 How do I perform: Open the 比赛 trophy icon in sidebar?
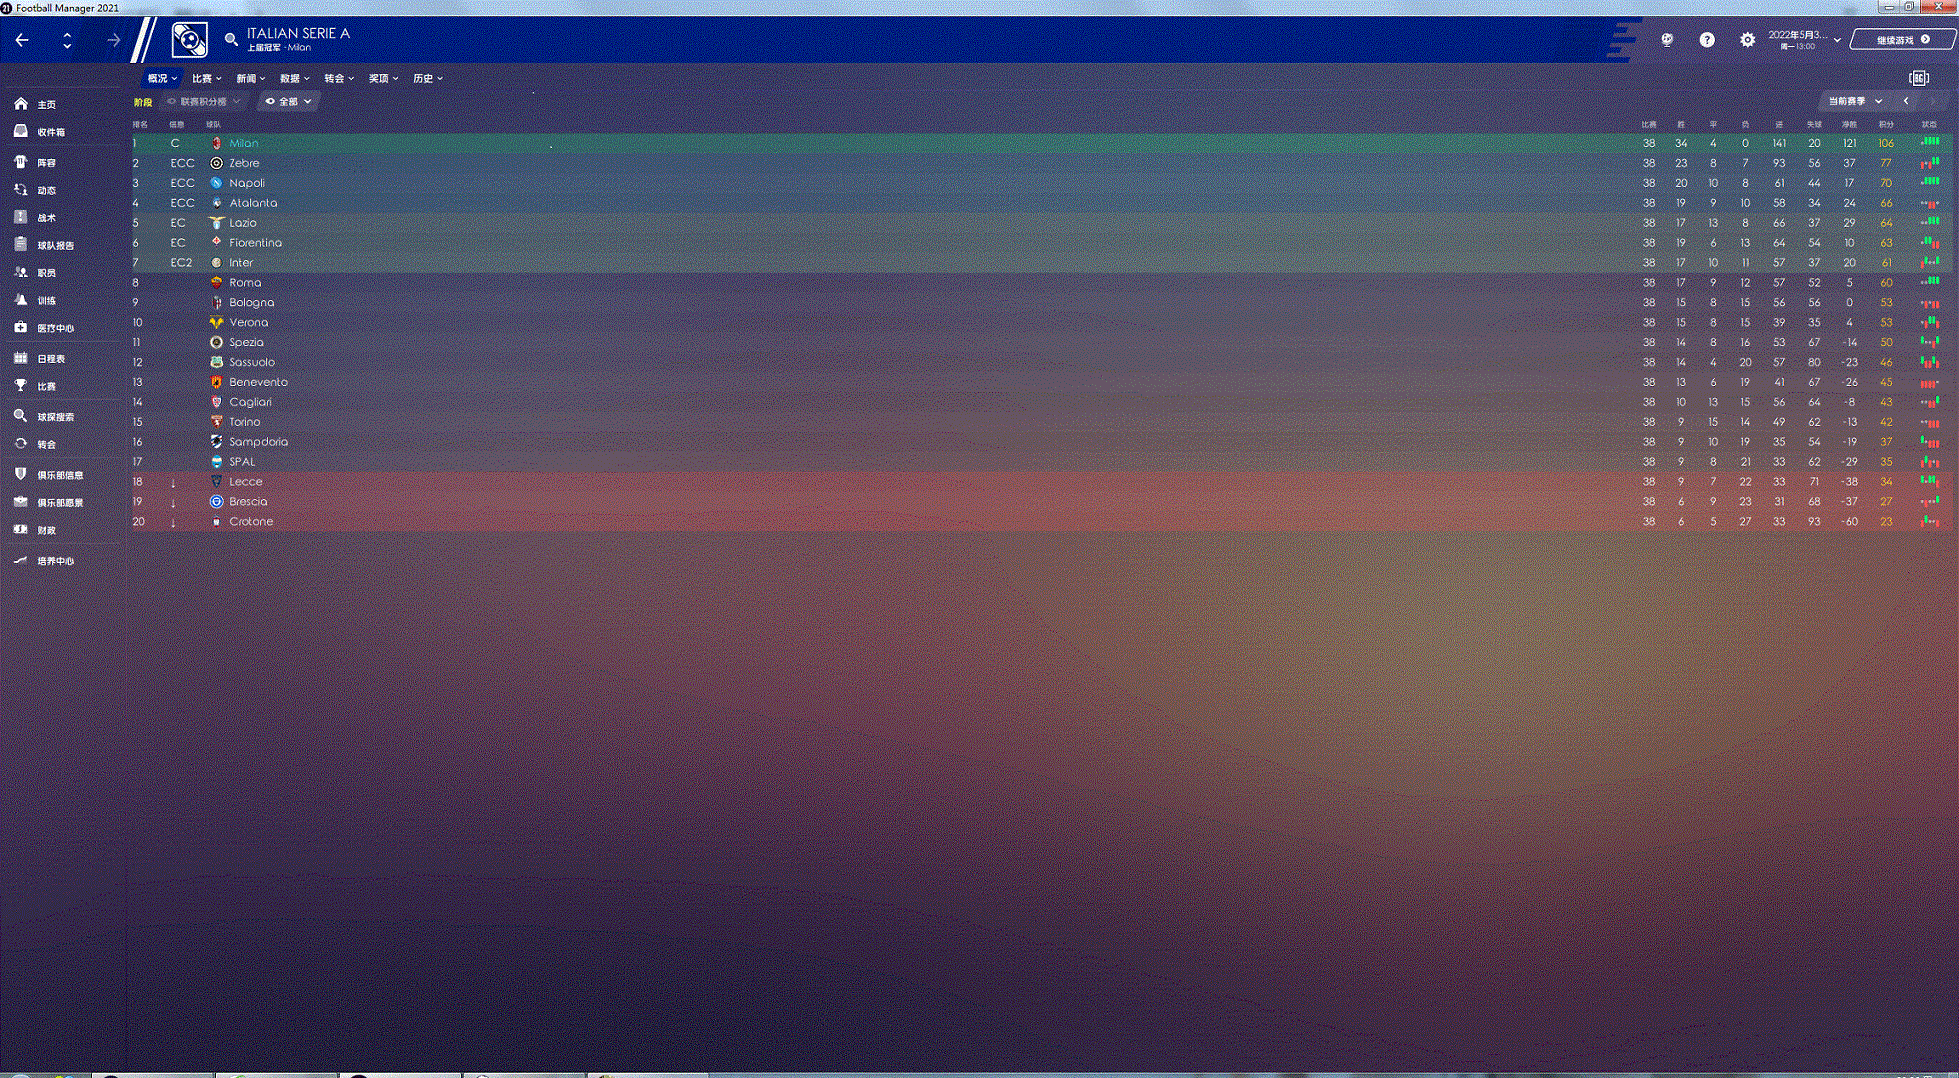tap(20, 385)
